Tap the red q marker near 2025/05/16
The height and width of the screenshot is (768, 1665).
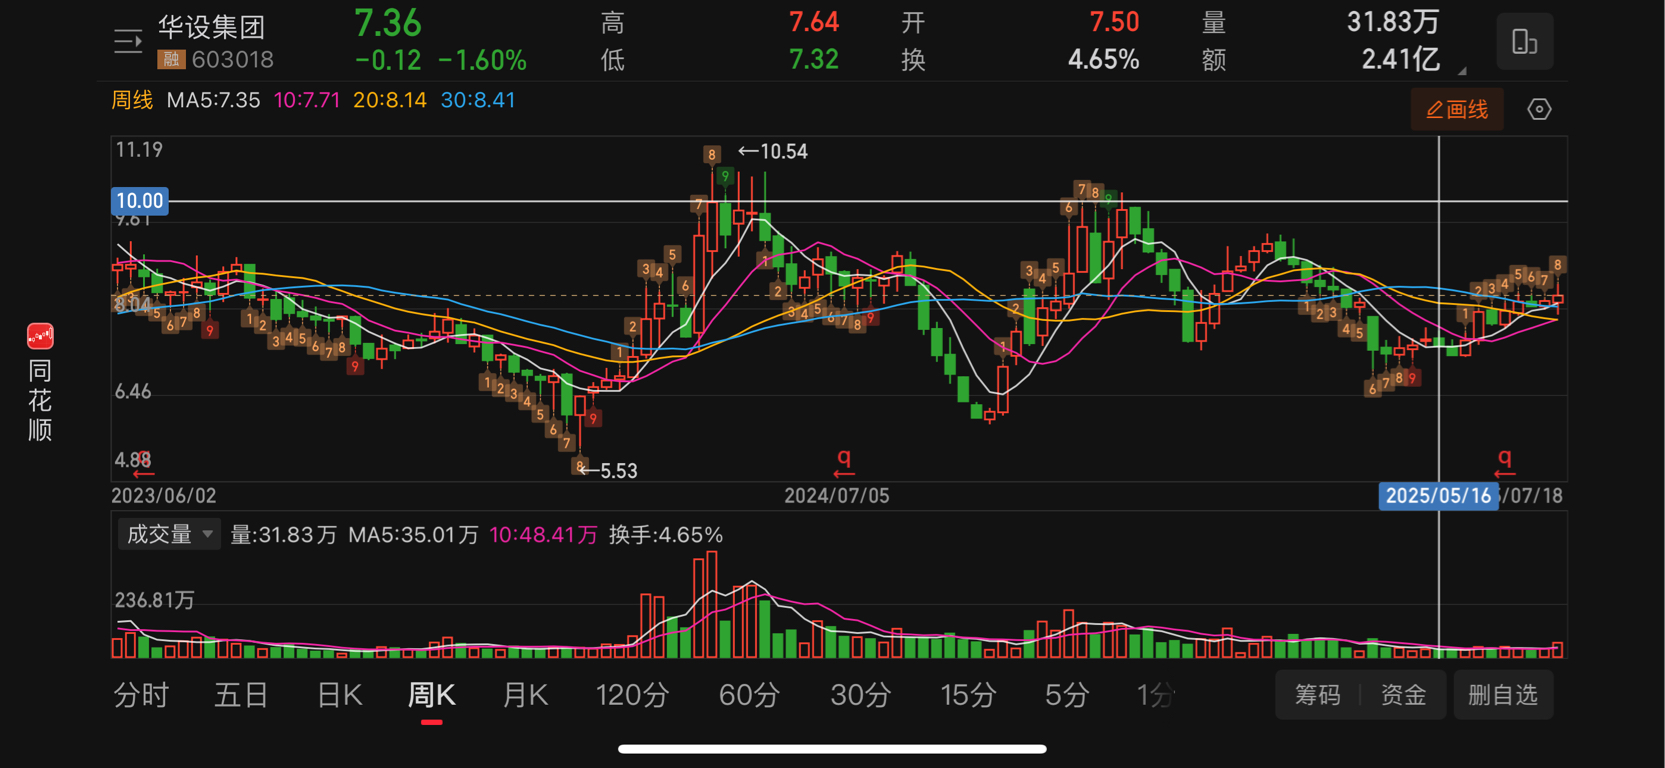[x=1504, y=462]
